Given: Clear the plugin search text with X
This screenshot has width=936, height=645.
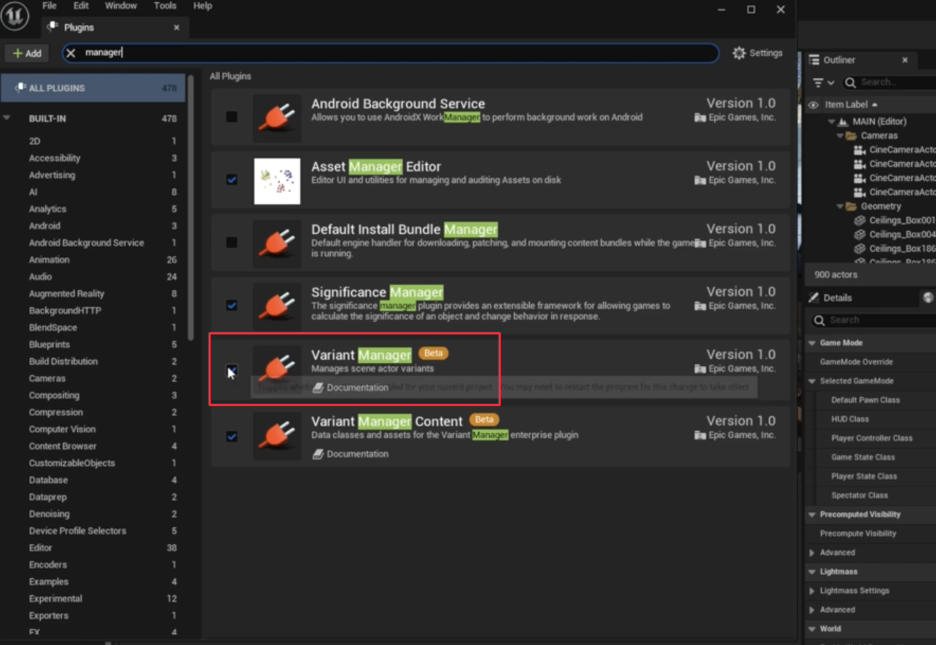Looking at the screenshot, I should pos(70,53).
